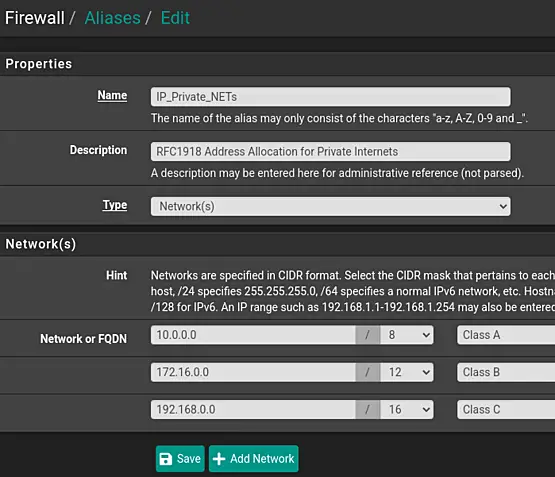Image resolution: width=555 pixels, height=477 pixels.
Task: Click the alias name characters help text
Action: pyautogui.click(x=339, y=118)
